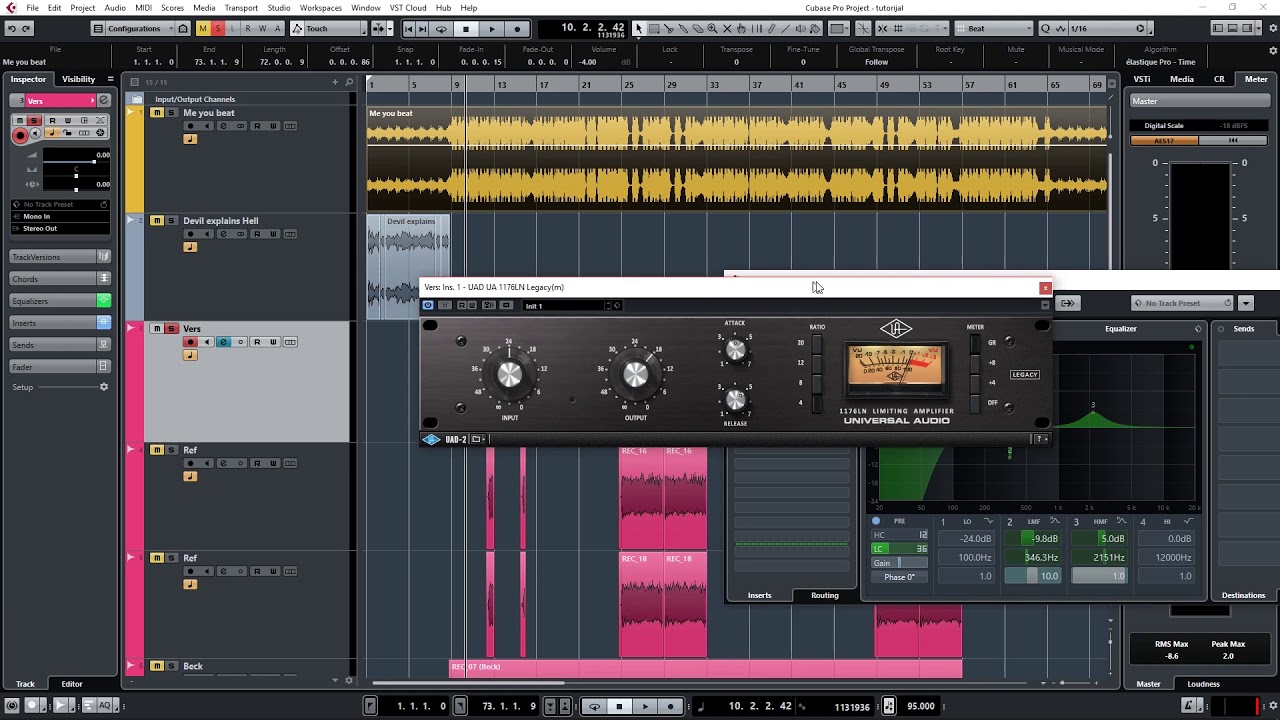Select the Play speaker tool
The width and height of the screenshot is (1280, 720).
[800, 29]
